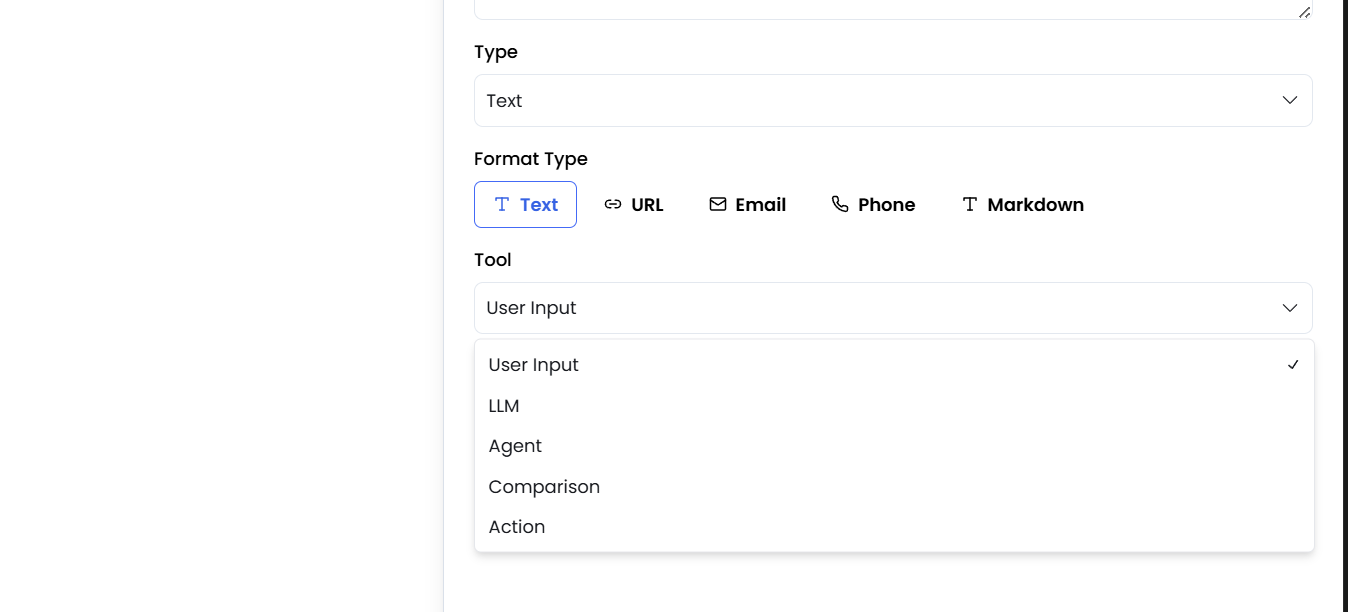Collapse the Tool dropdown via its chevron
Image resolution: width=1348 pixels, height=612 pixels.
(x=1289, y=308)
